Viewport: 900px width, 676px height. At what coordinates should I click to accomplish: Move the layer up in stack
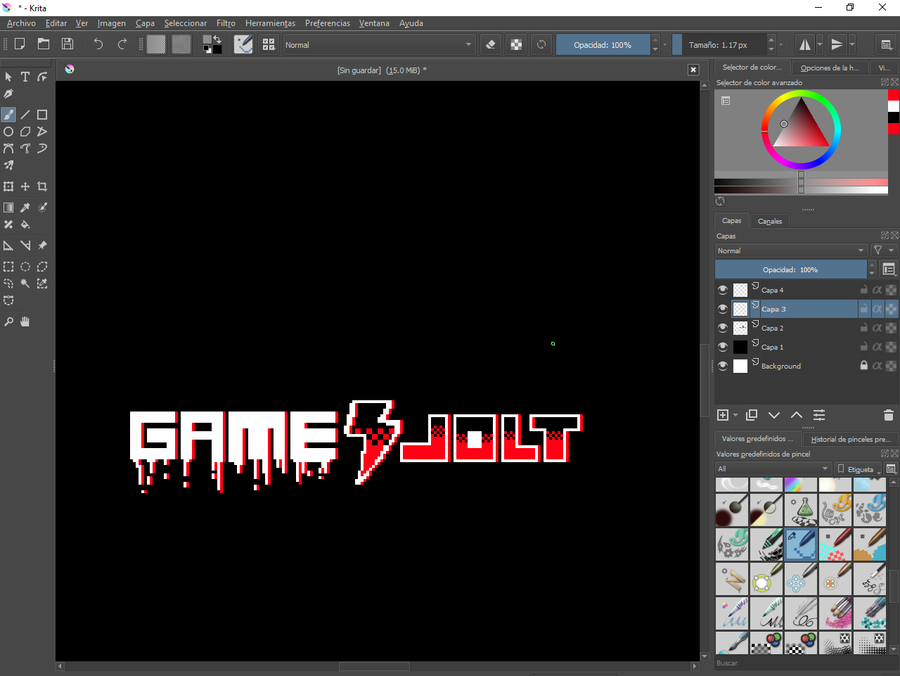797,415
